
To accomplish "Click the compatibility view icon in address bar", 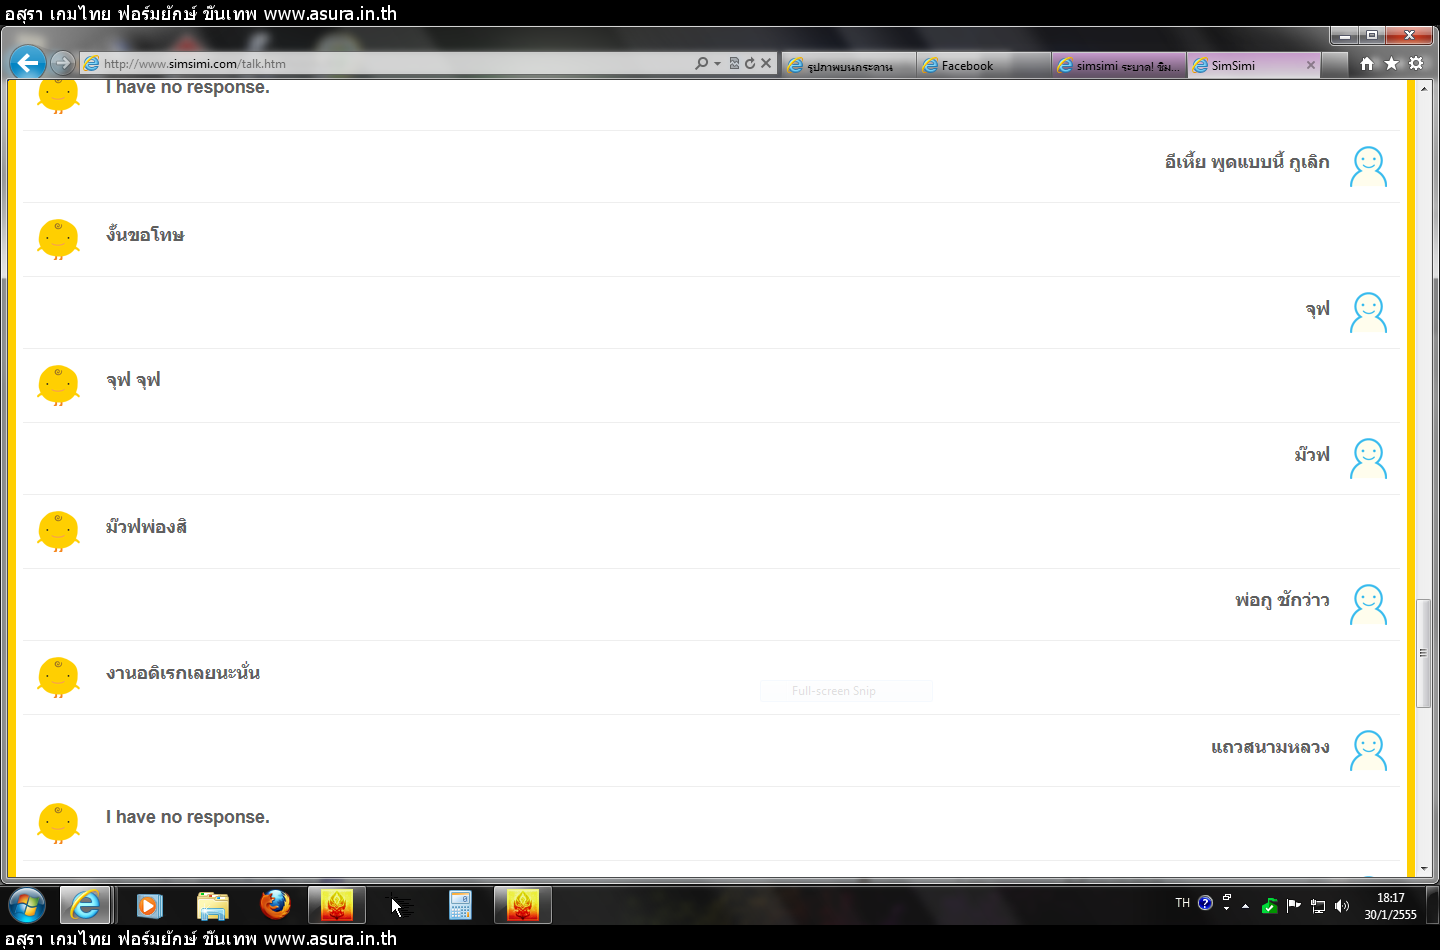I will (734, 63).
